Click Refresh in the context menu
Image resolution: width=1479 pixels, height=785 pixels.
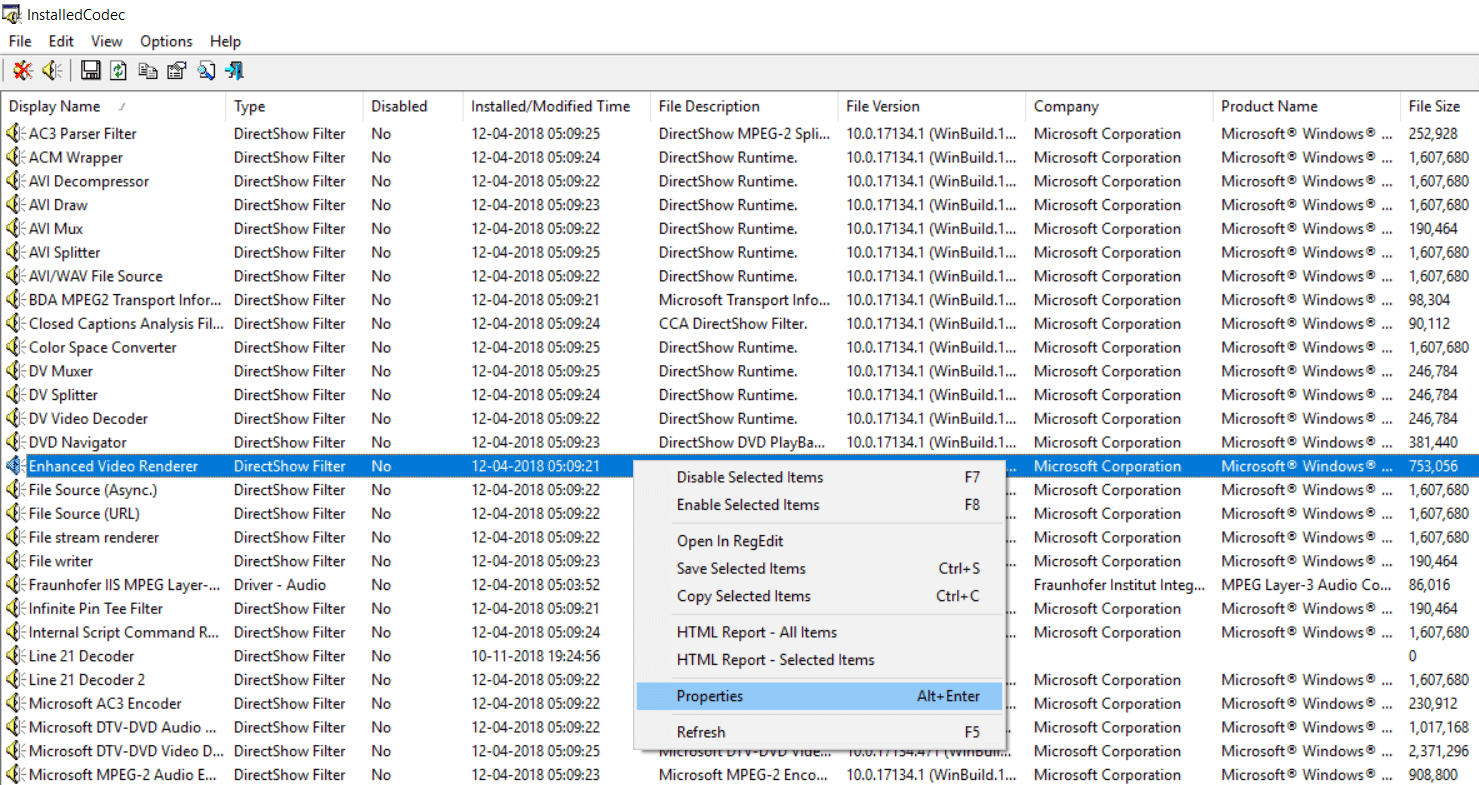point(701,732)
